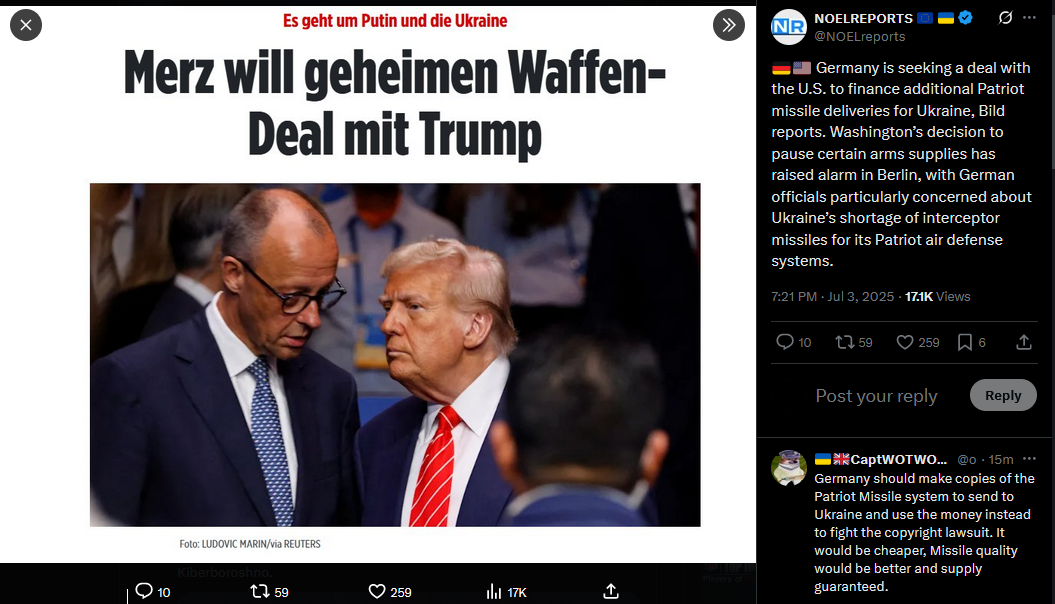View analytics via 17K bar chart icon
This screenshot has width=1055, height=604.
(494, 591)
